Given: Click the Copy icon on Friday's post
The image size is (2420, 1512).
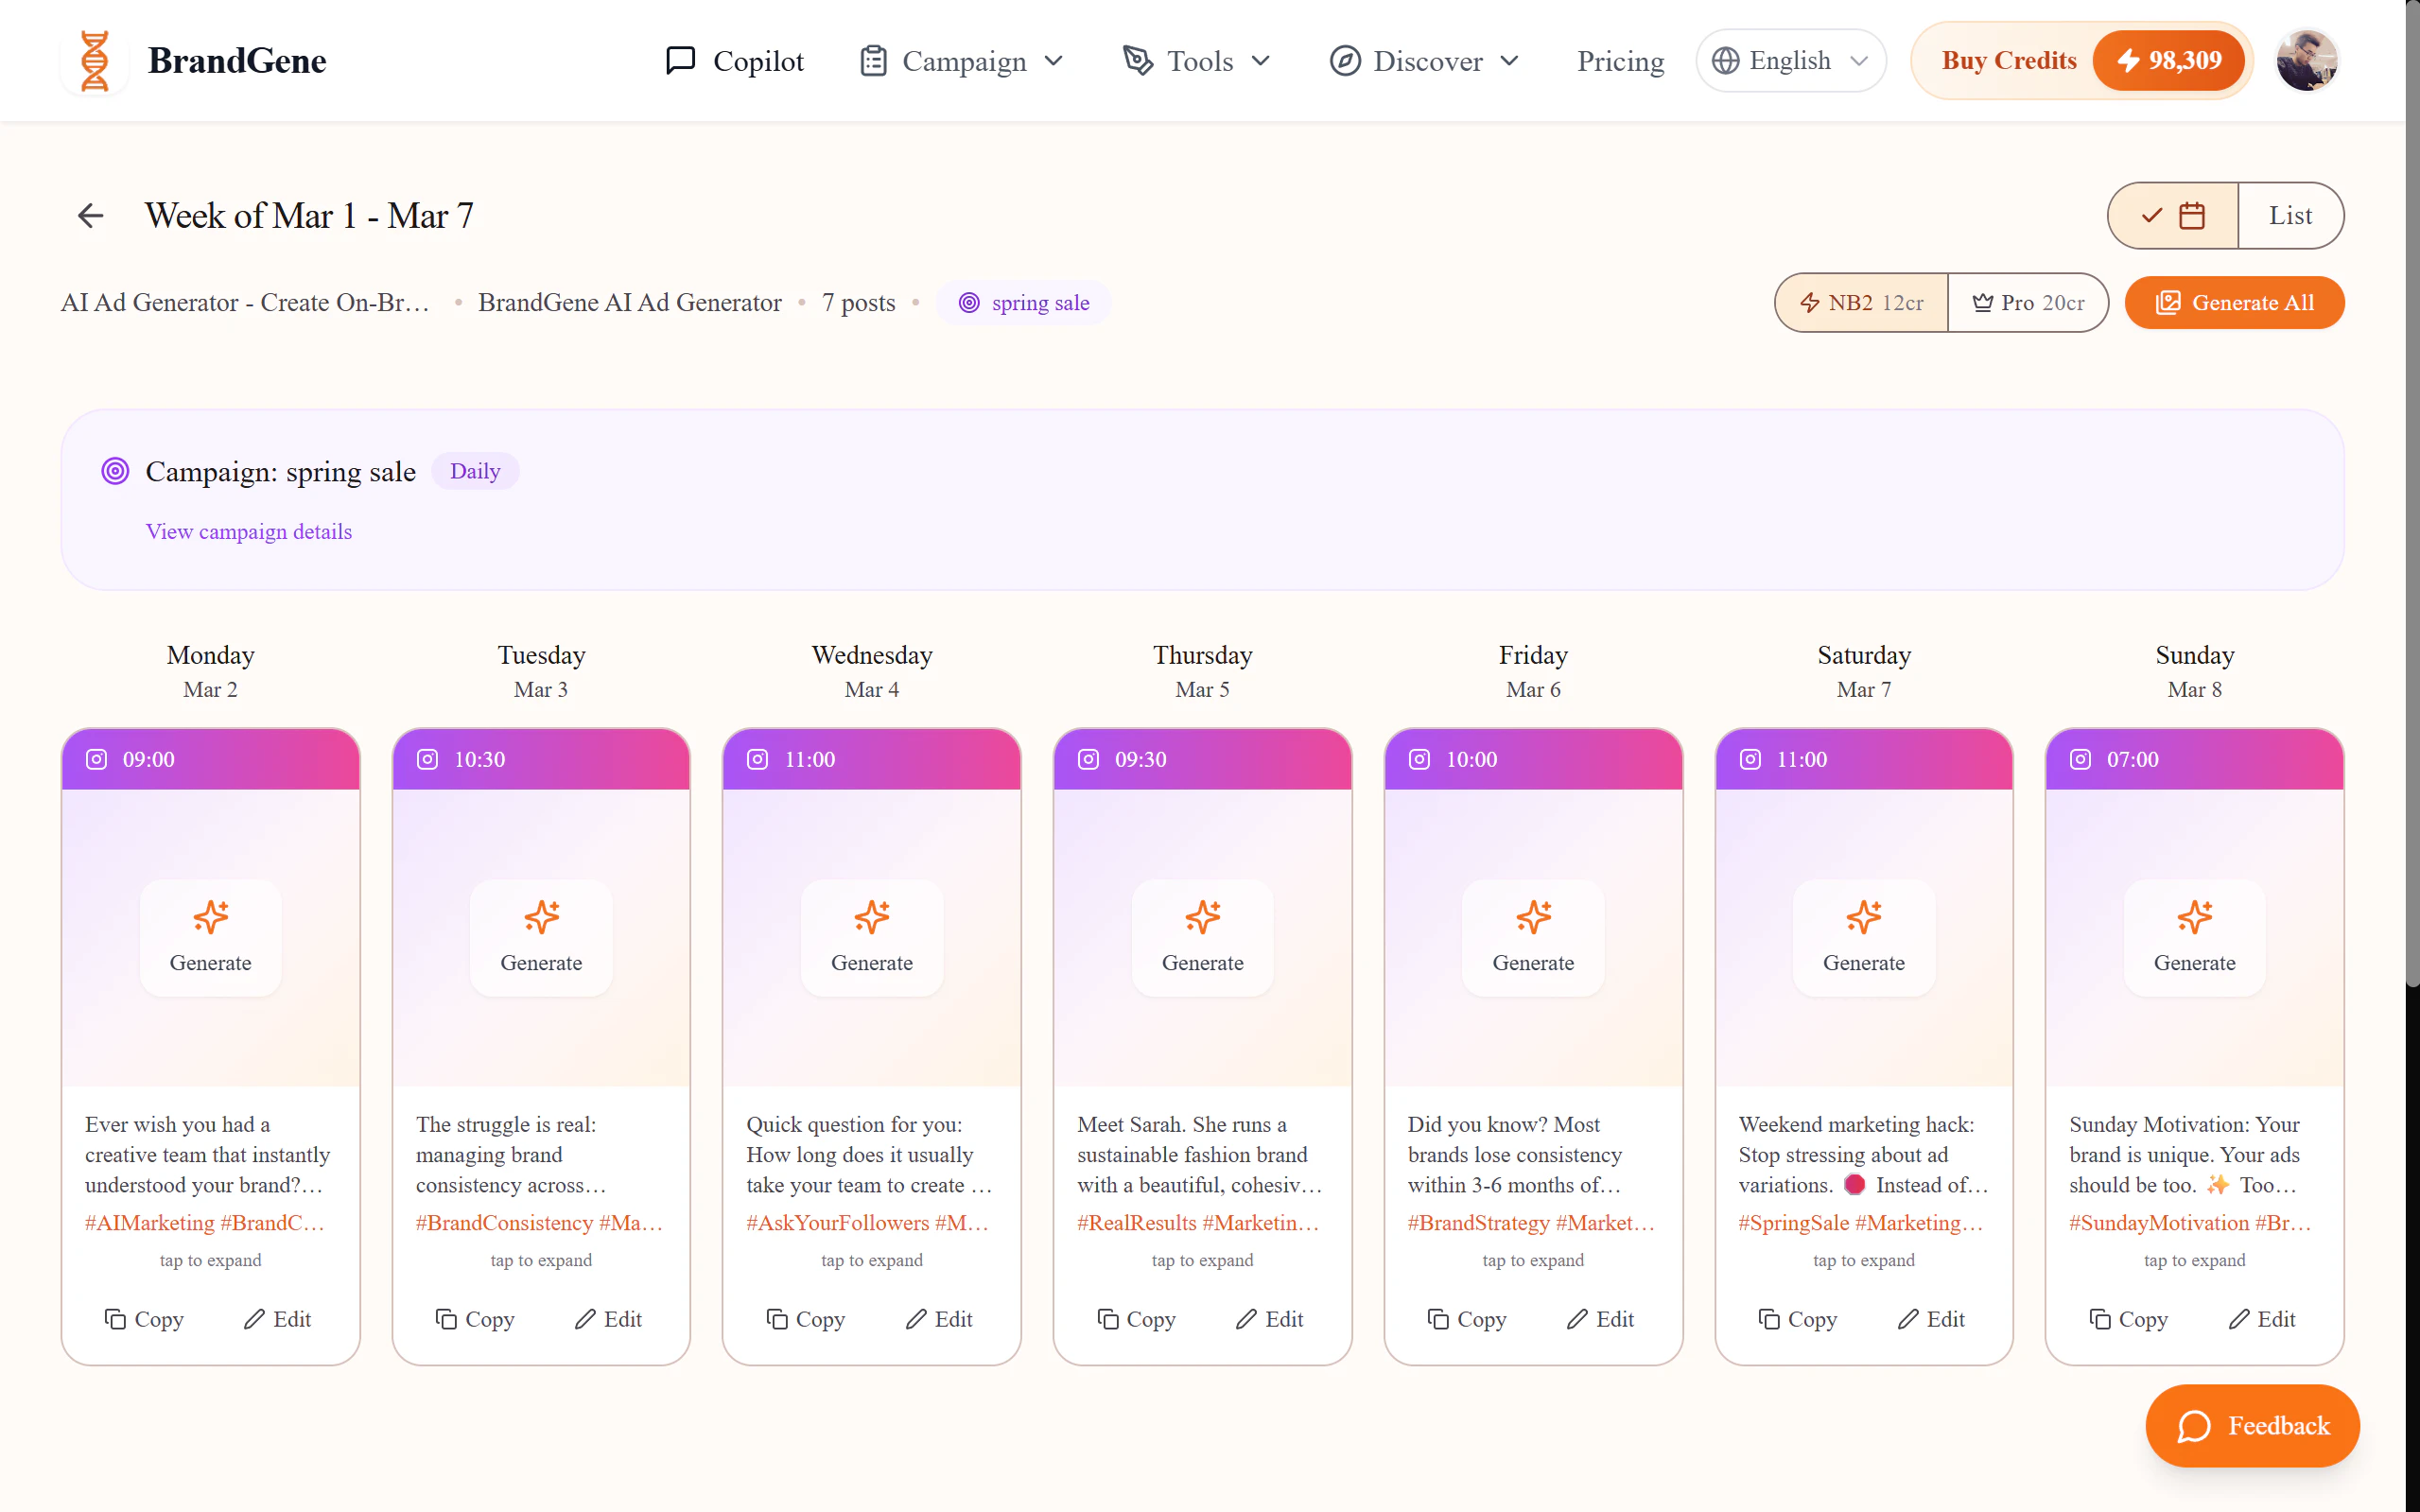Looking at the screenshot, I should pos(1437,1319).
